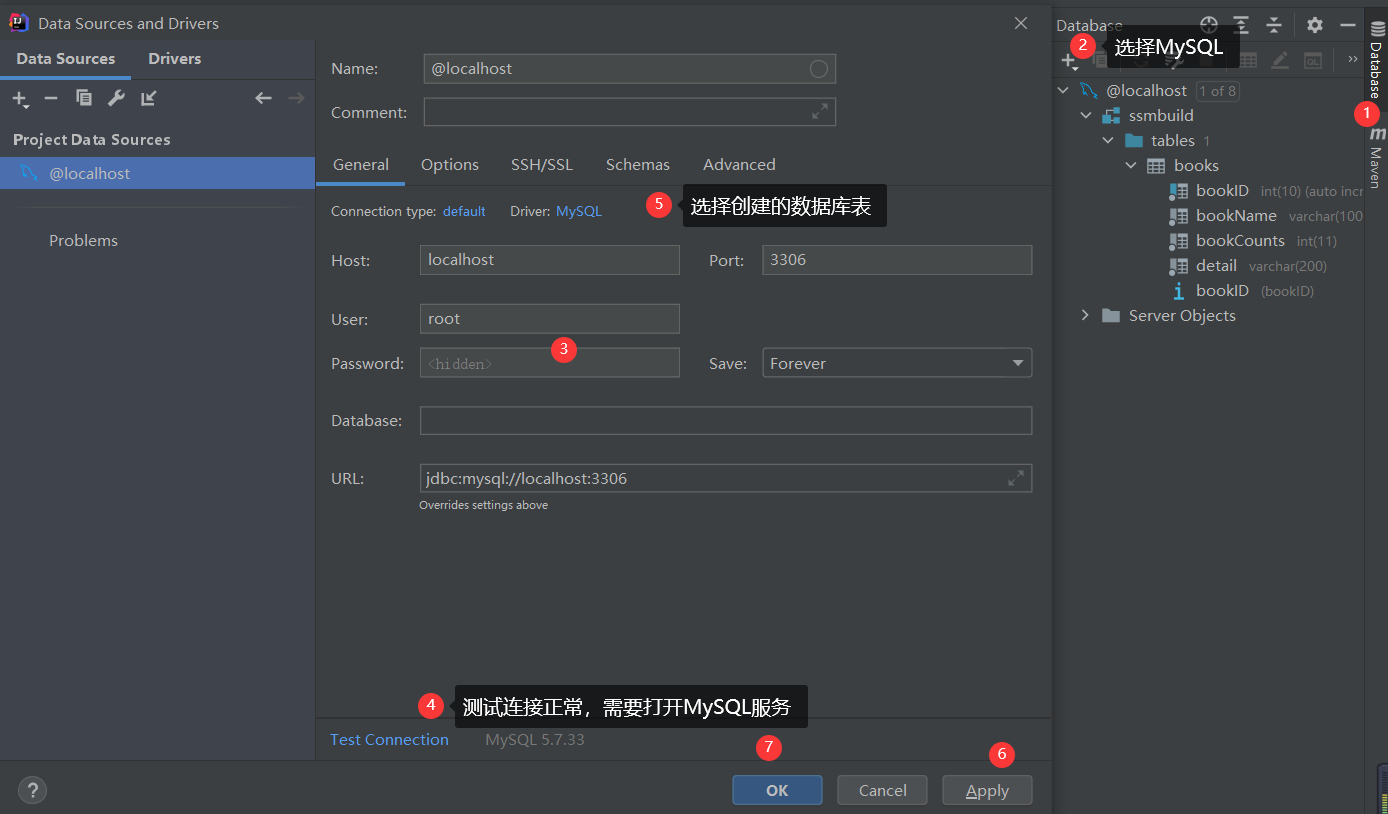
Task: Click into the User field
Action: click(x=550, y=319)
